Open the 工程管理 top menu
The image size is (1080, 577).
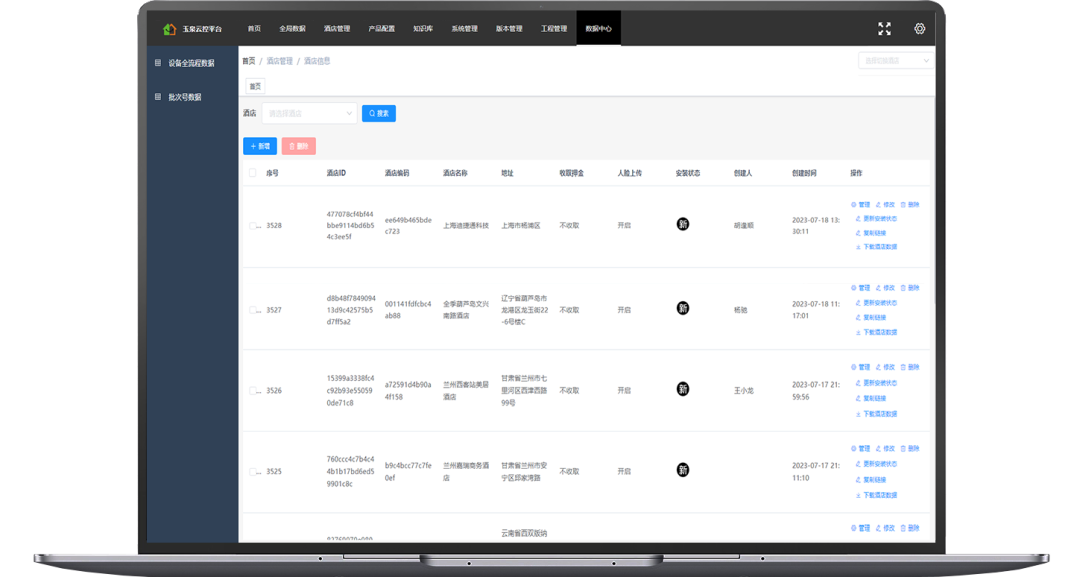point(554,29)
